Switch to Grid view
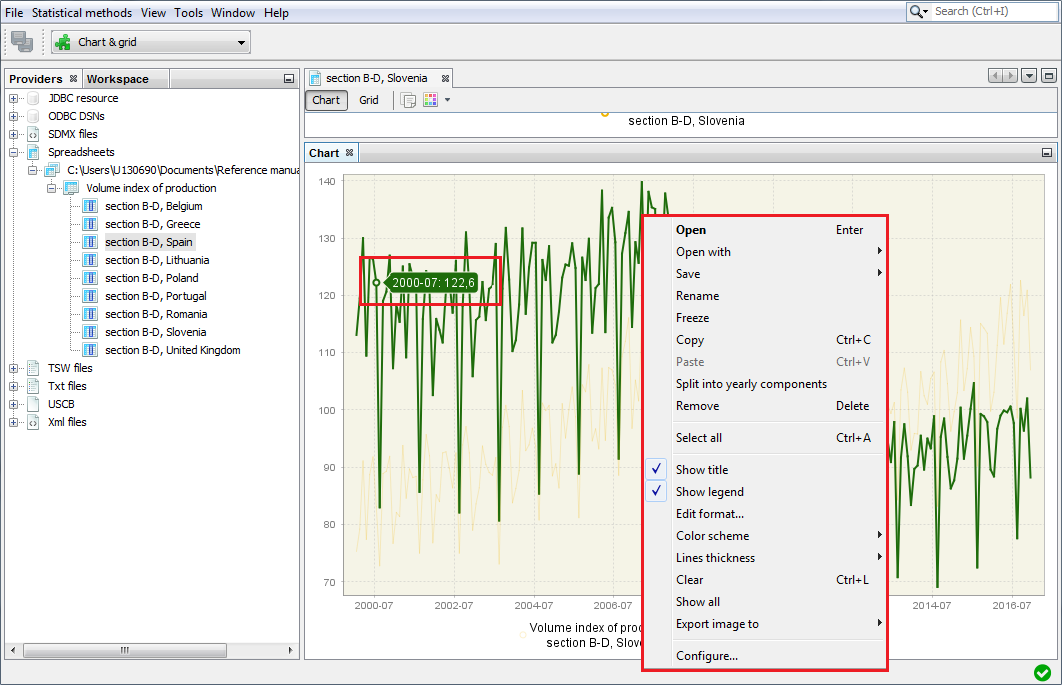This screenshot has height=685, width=1063. click(x=369, y=100)
